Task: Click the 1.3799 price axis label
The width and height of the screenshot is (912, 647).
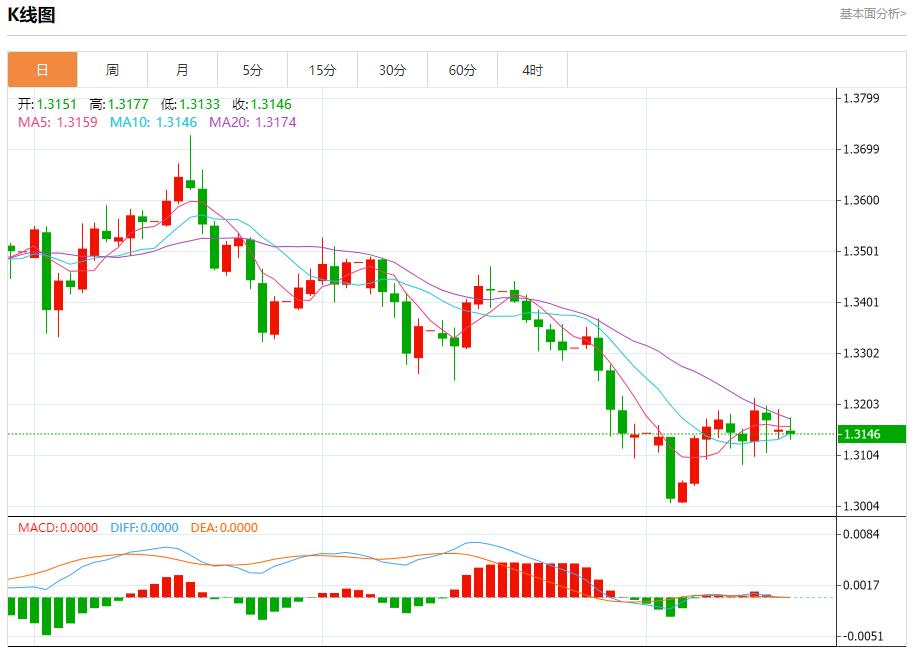Action: [860, 98]
